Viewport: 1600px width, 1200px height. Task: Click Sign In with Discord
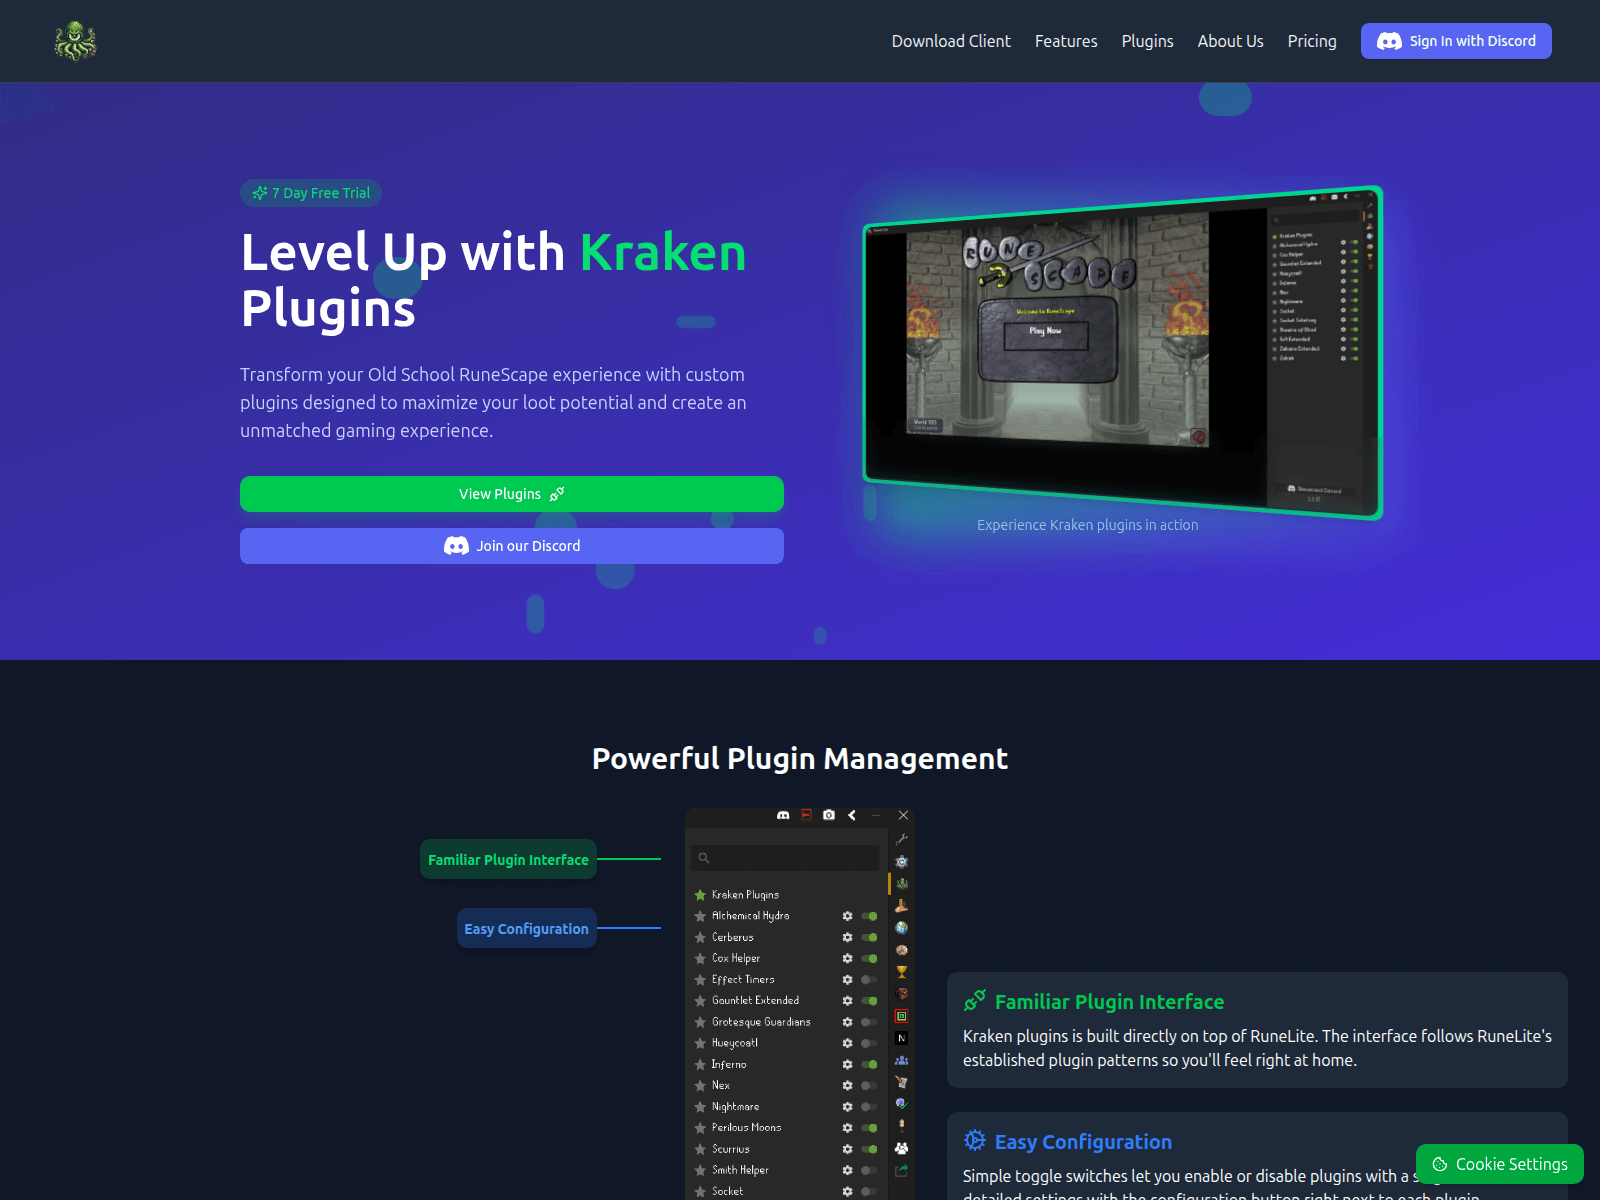point(1456,41)
